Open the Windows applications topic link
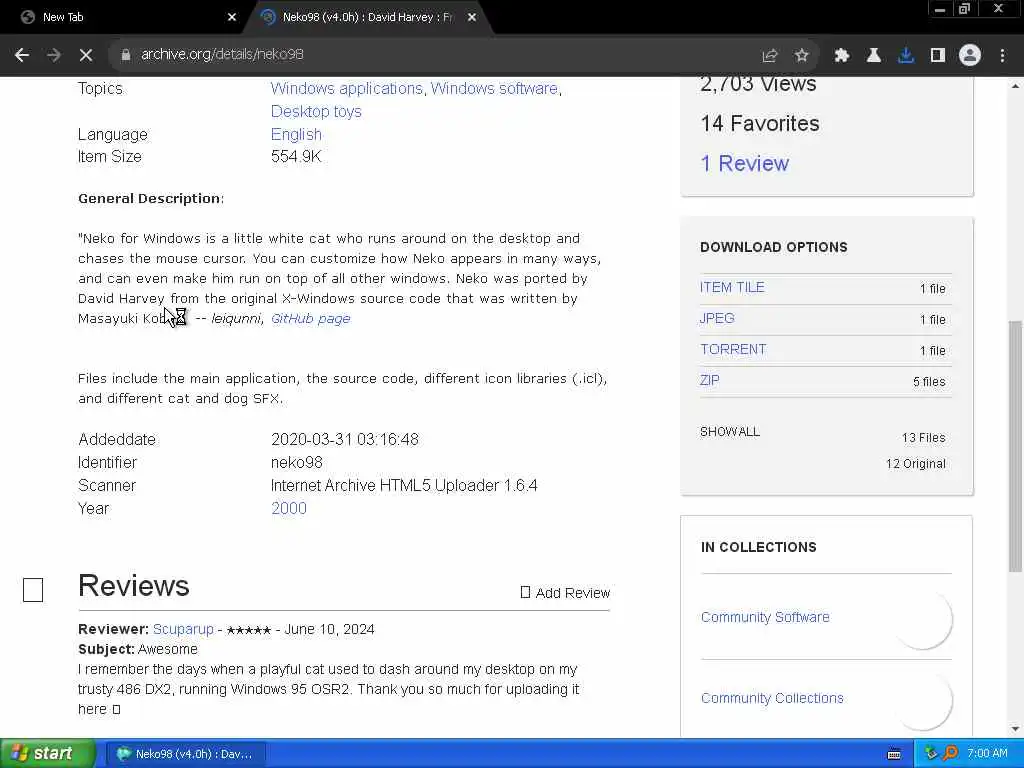Screen dimensions: 1024x768 (x=347, y=88)
